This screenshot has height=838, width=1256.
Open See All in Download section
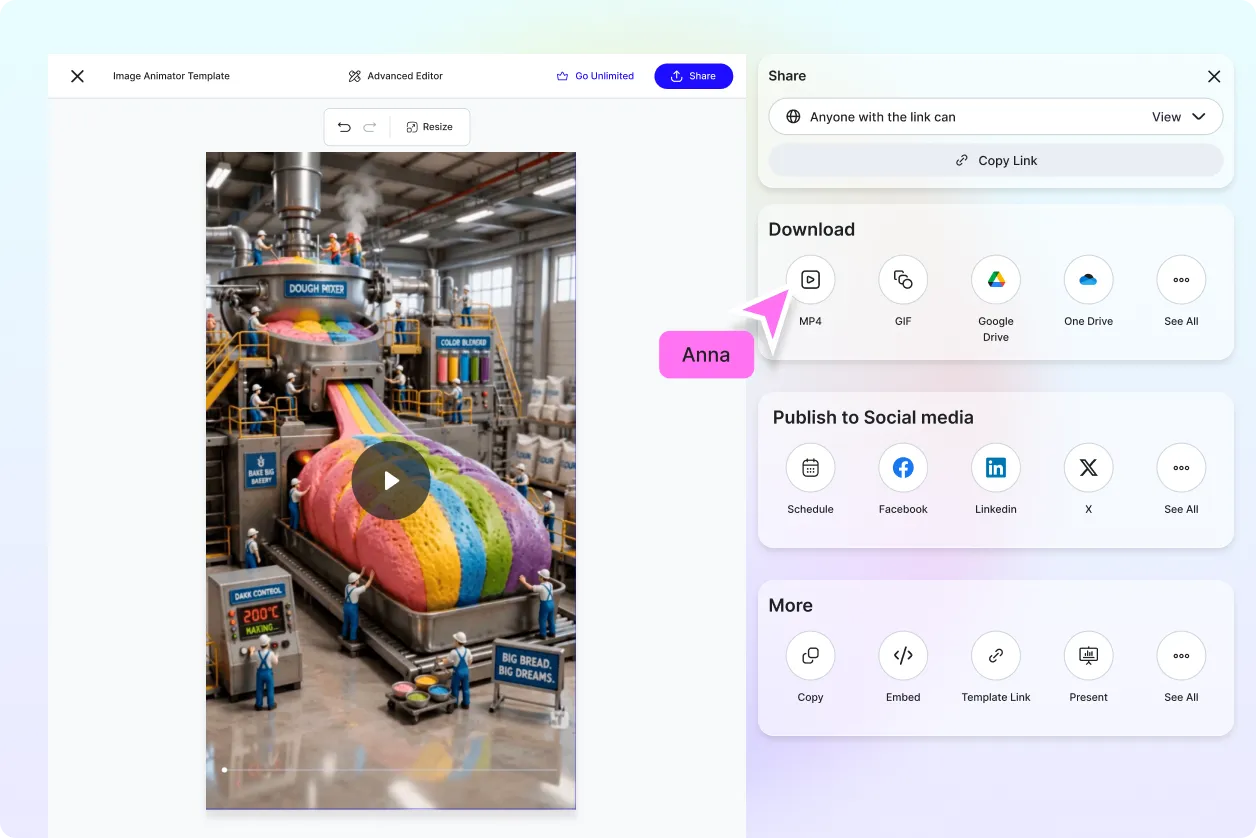pyautogui.click(x=1181, y=280)
